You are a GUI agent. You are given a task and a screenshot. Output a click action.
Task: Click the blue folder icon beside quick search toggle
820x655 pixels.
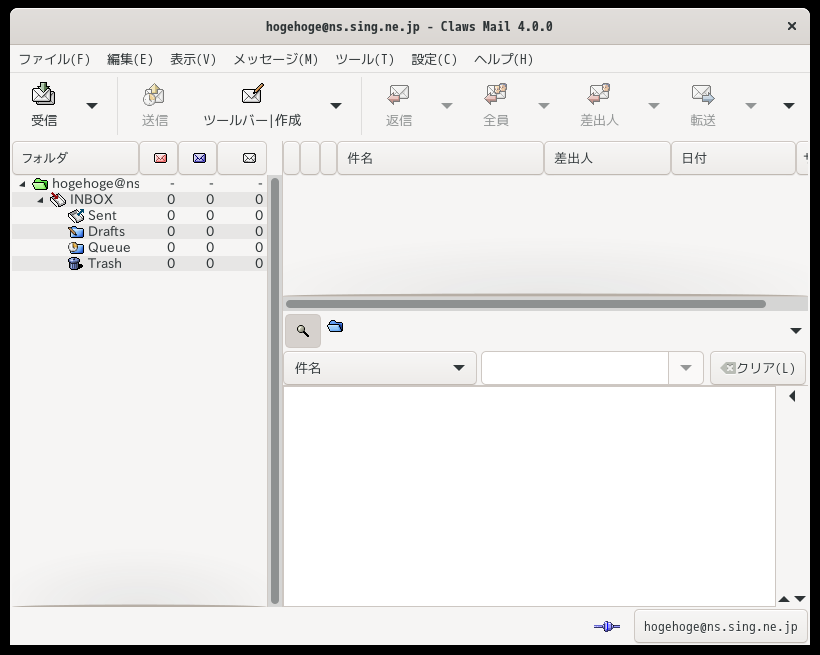pos(335,327)
